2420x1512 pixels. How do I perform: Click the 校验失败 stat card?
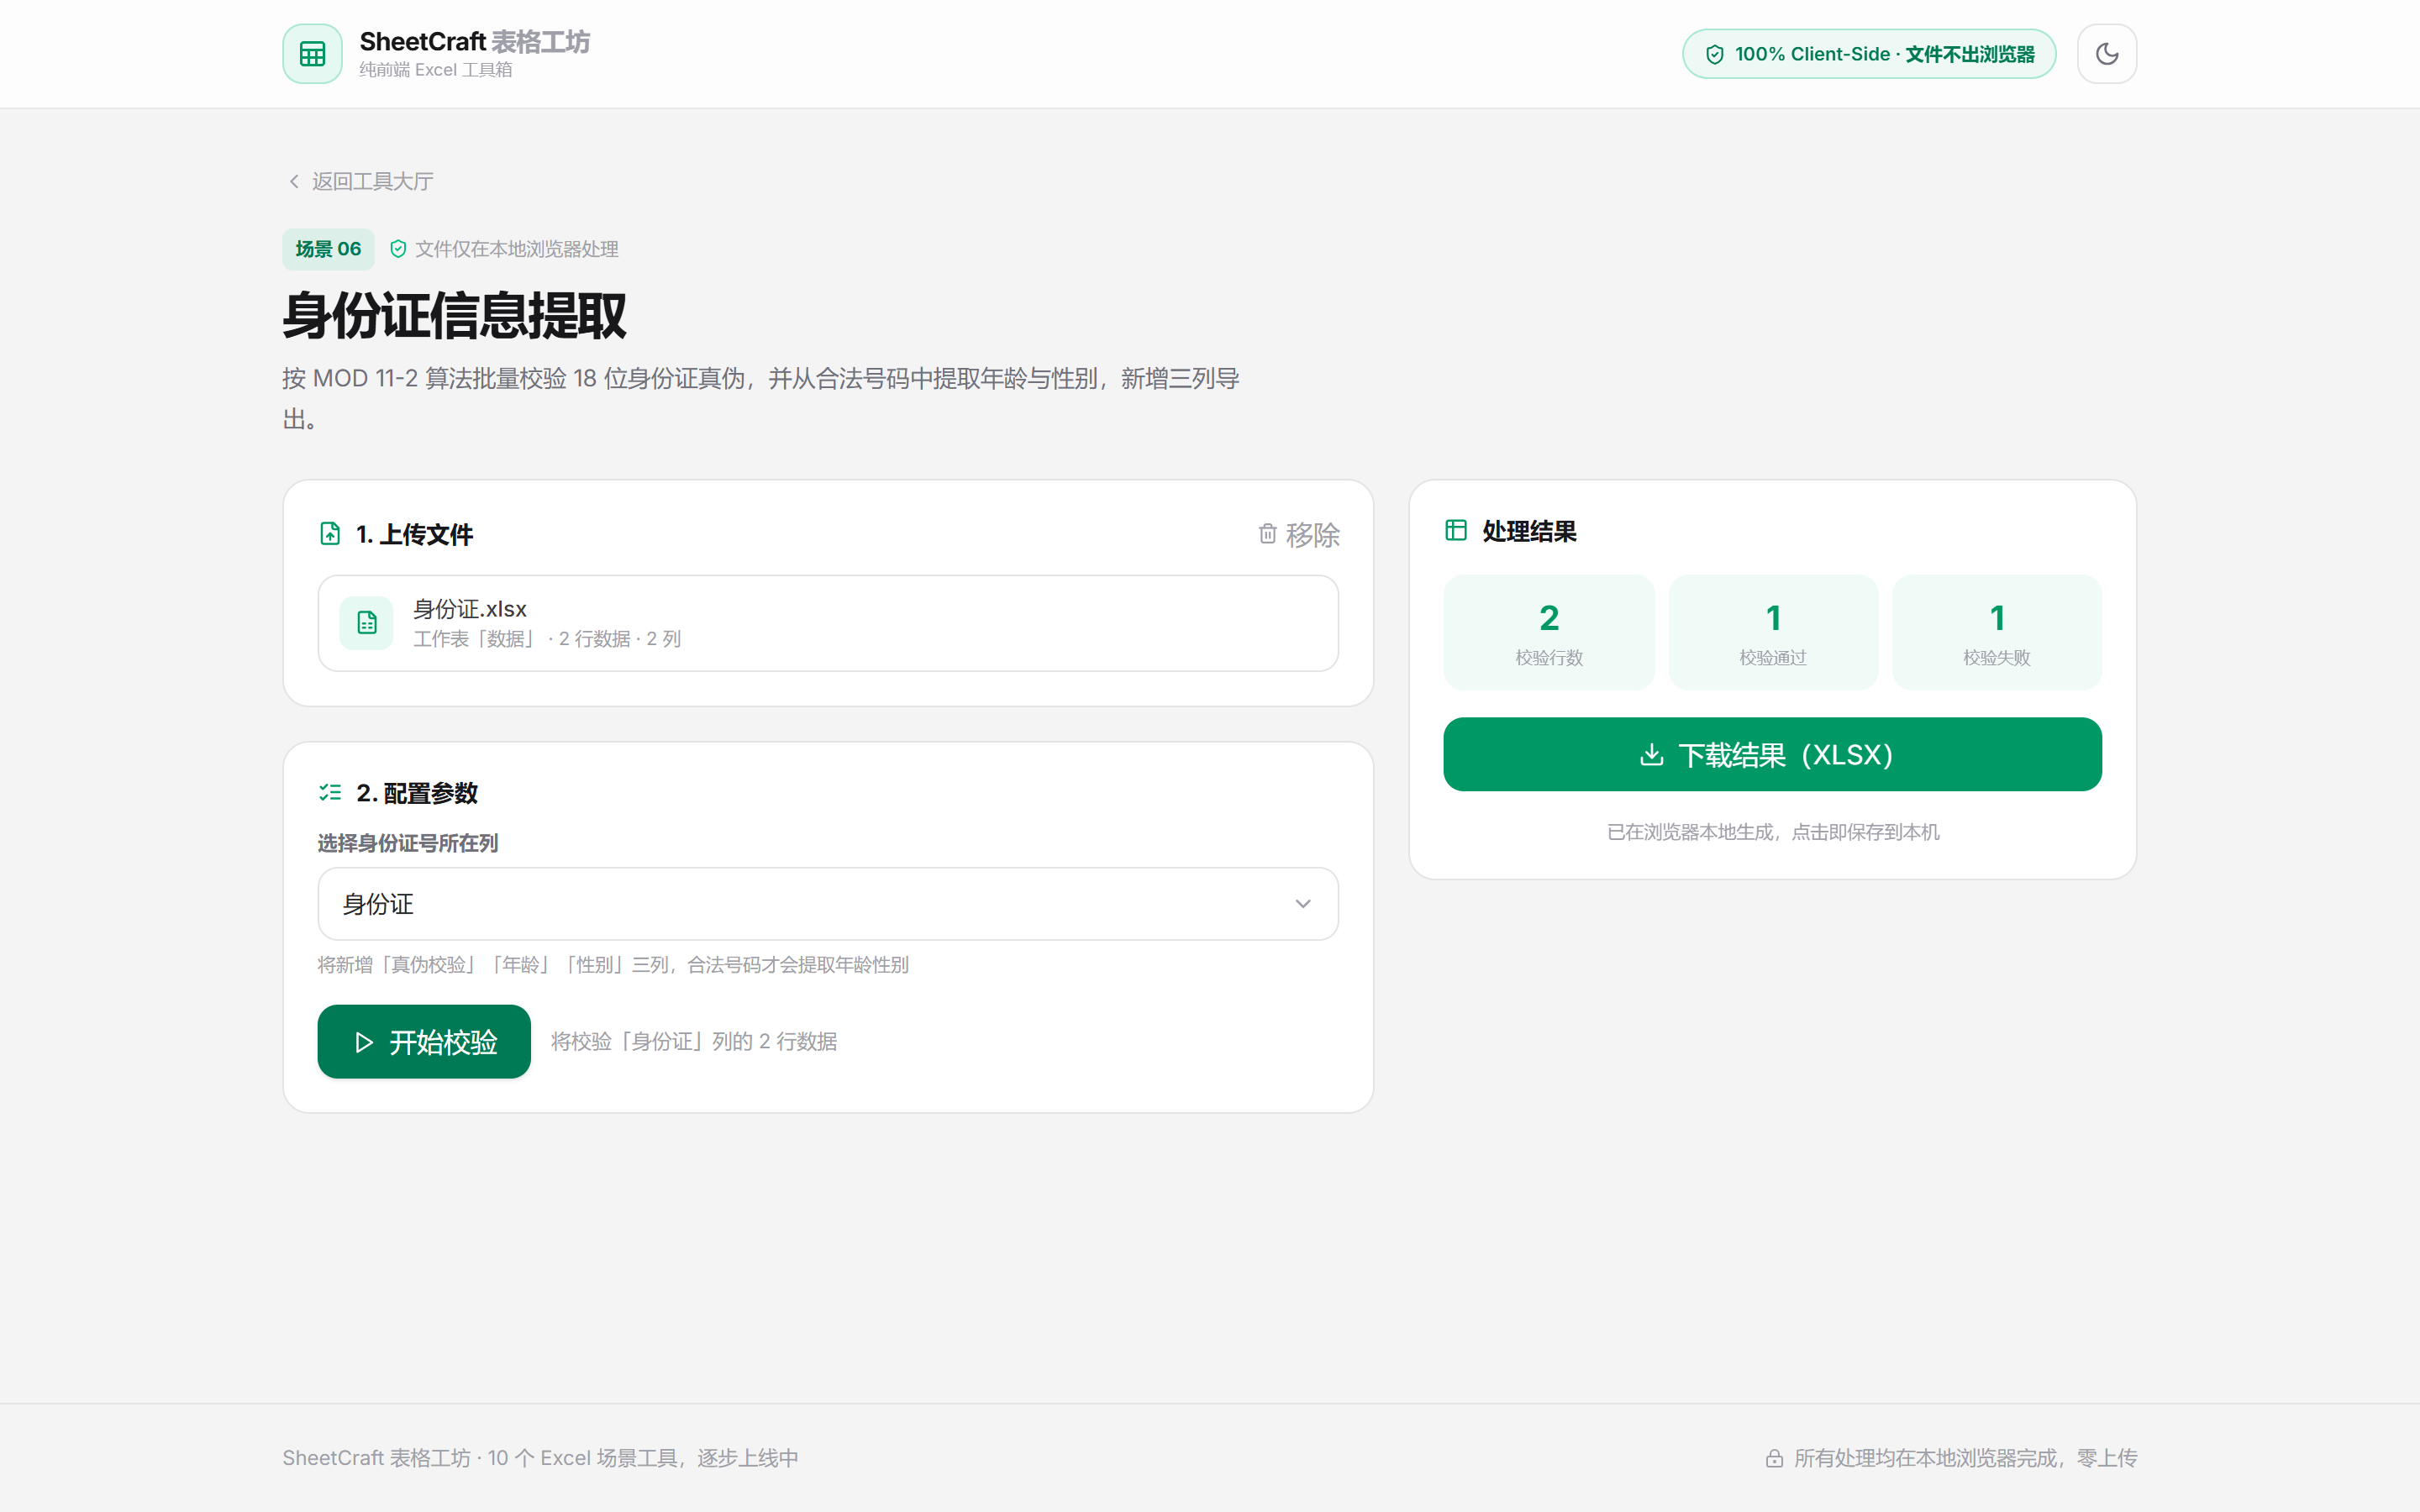point(1996,632)
